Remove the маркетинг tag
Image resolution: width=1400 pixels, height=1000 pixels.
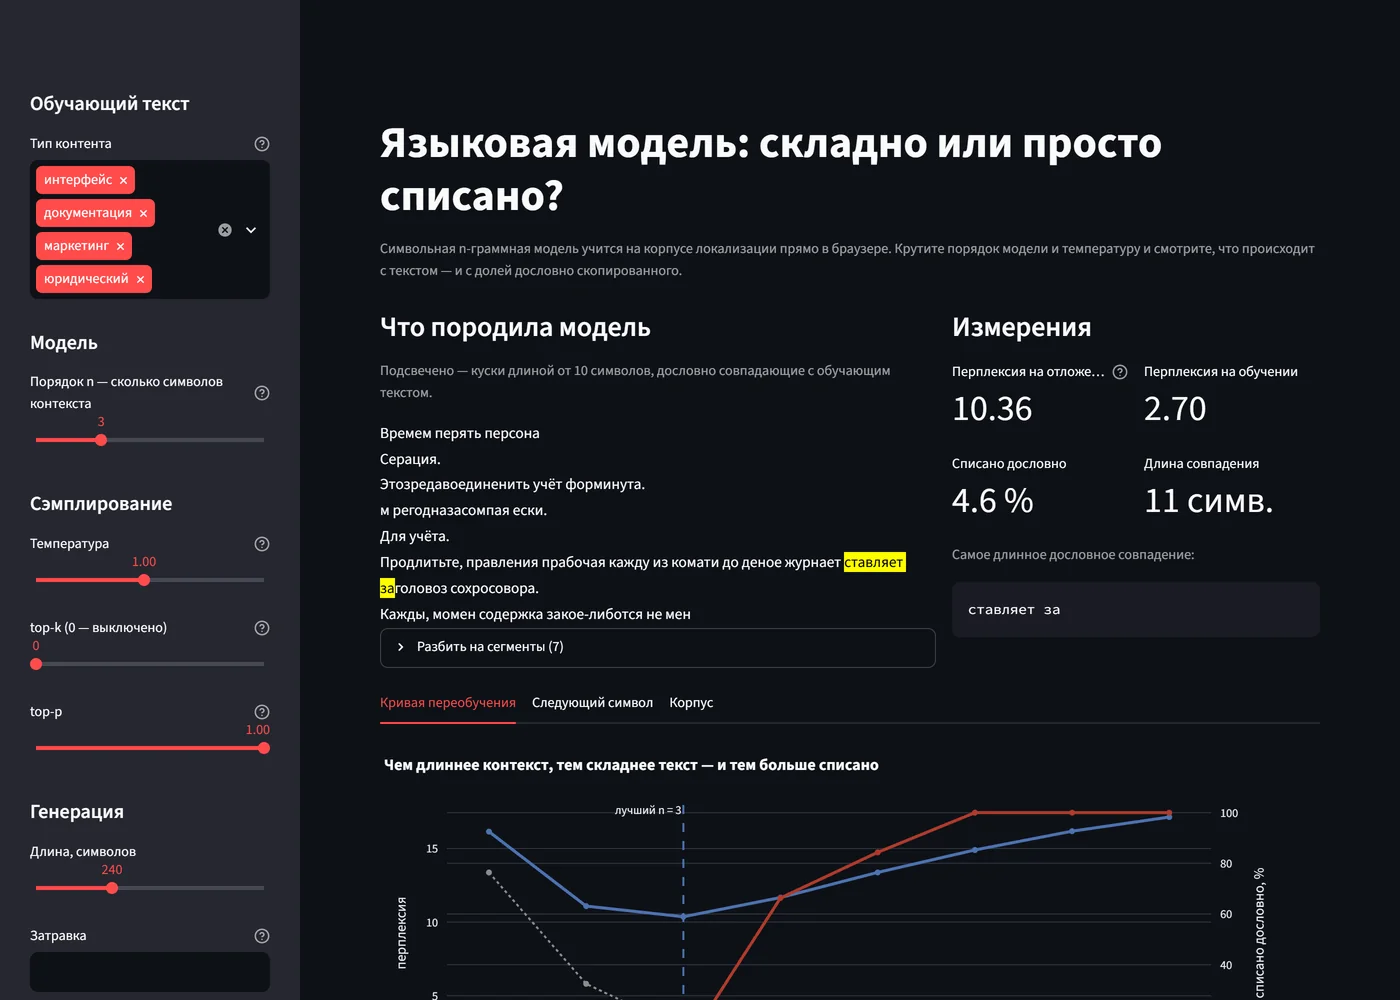point(120,246)
